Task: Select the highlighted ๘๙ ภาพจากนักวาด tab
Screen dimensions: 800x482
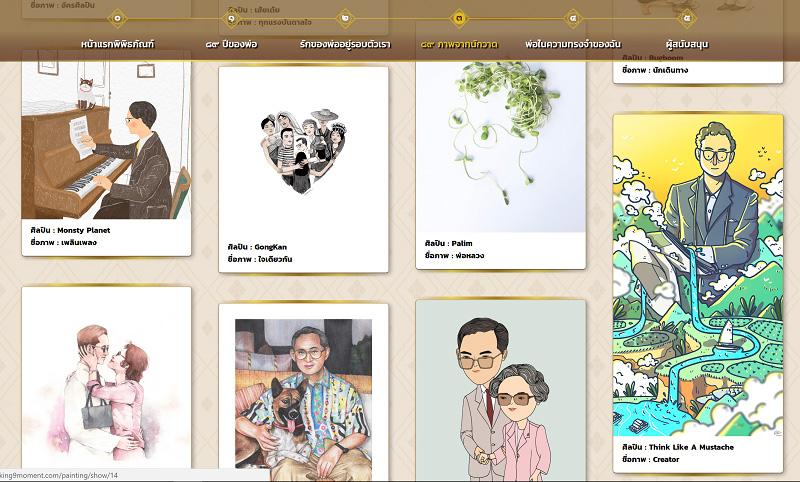Action: tap(459, 45)
